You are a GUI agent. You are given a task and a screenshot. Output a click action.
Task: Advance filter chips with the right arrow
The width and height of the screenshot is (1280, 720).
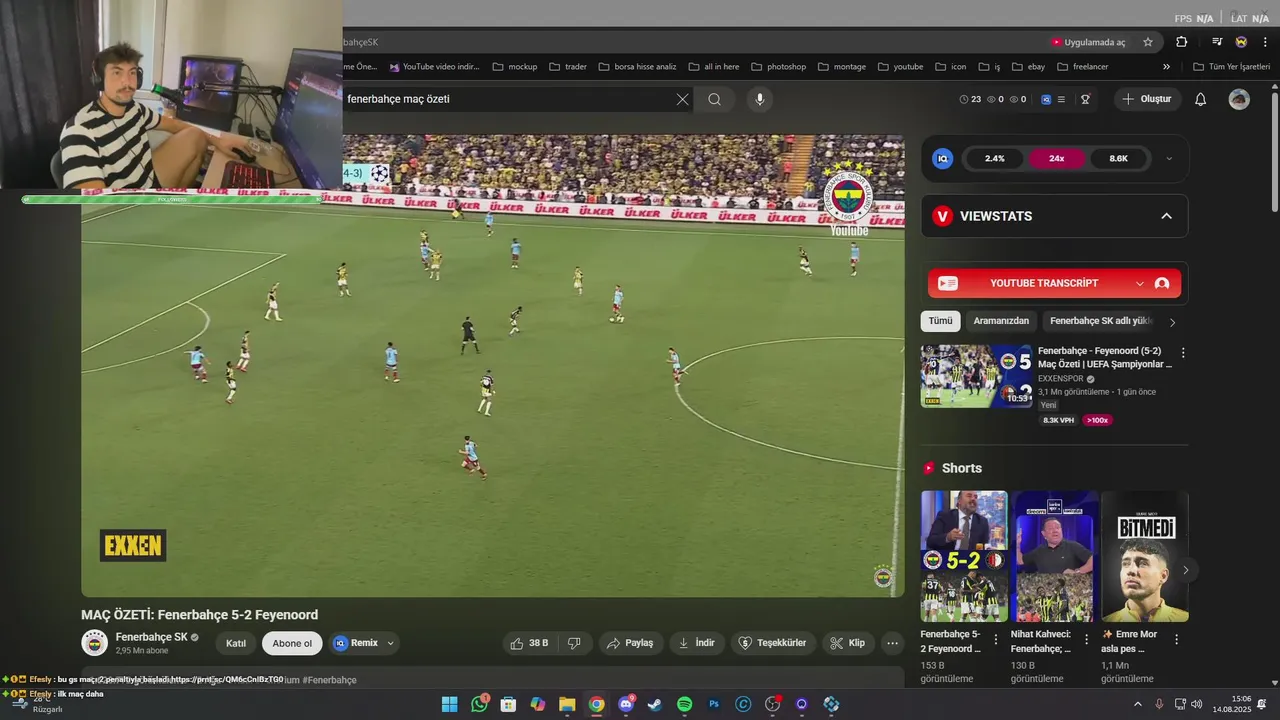click(1172, 322)
